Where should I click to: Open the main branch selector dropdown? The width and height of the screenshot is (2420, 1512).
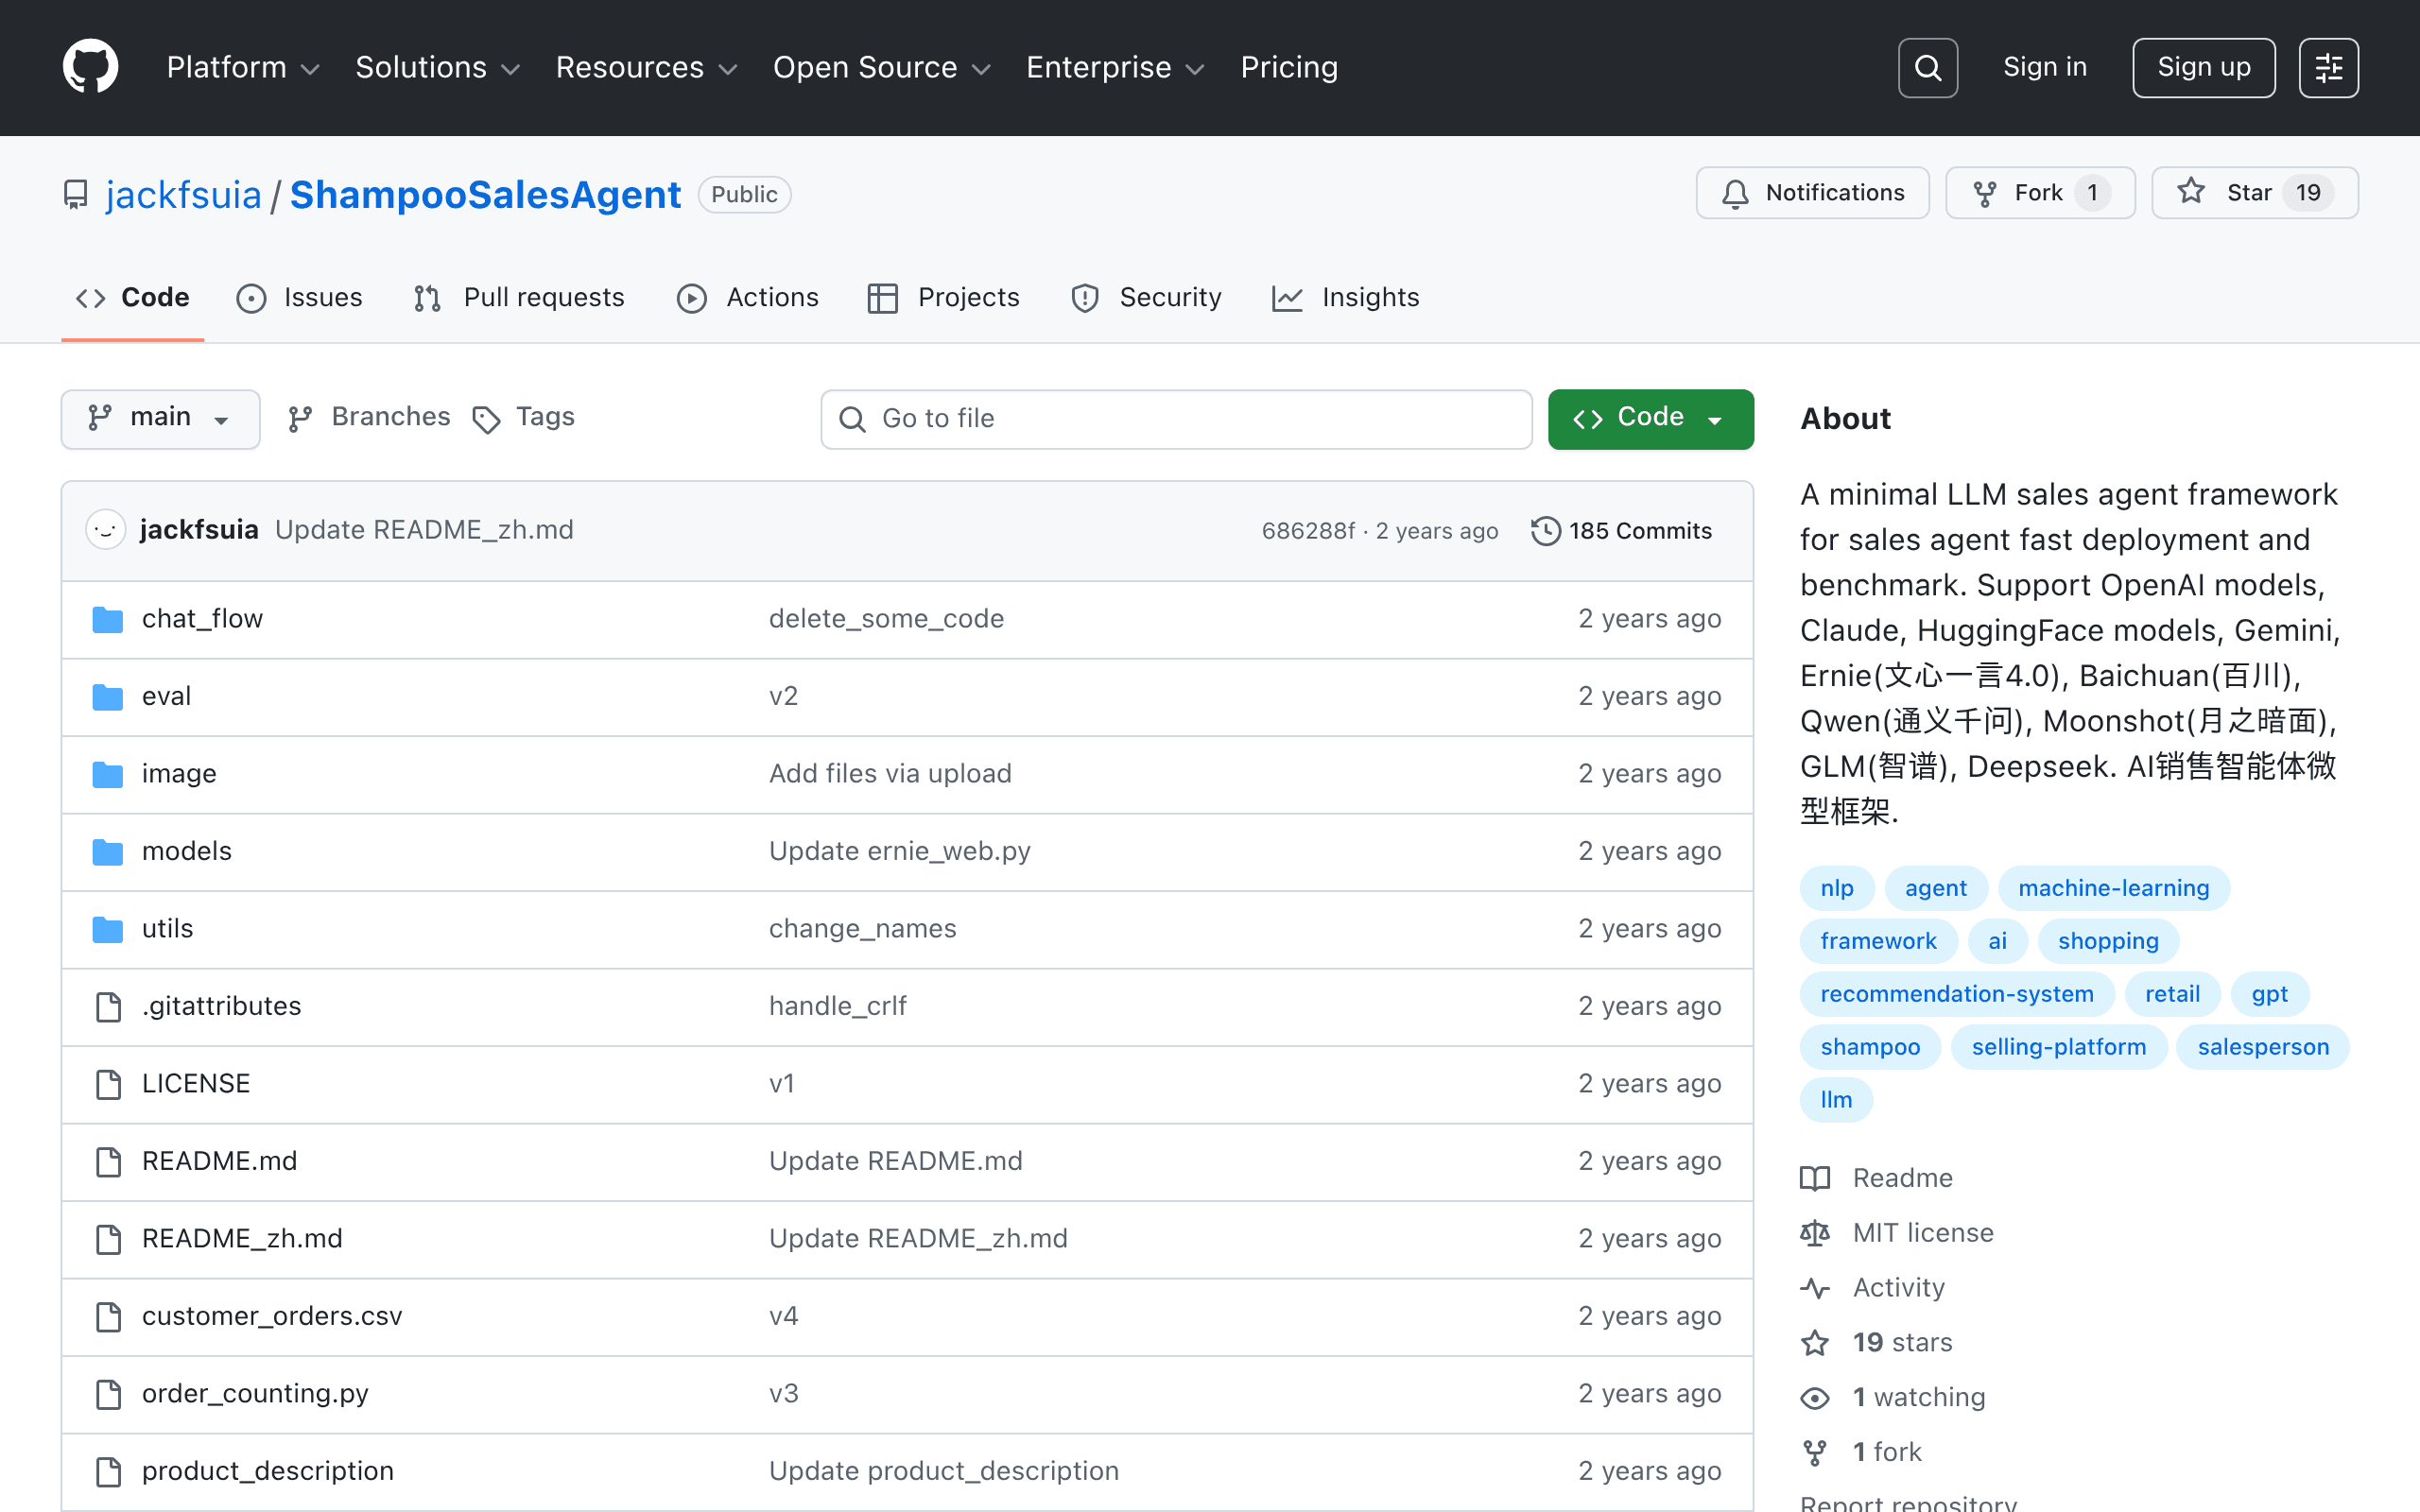[160, 418]
